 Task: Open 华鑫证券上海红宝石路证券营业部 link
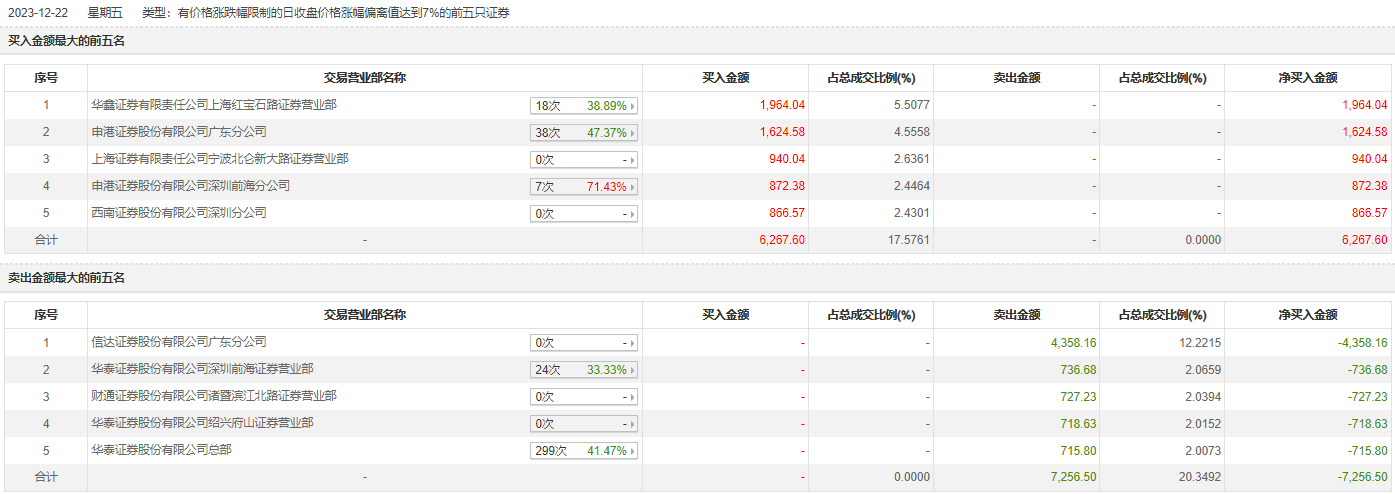[x=214, y=104]
